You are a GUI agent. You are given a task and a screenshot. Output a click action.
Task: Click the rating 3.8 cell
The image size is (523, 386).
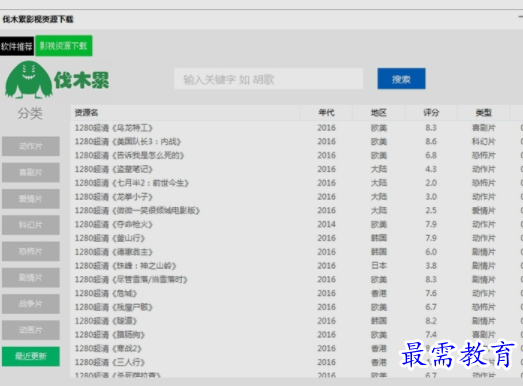[x=431, y=266]
